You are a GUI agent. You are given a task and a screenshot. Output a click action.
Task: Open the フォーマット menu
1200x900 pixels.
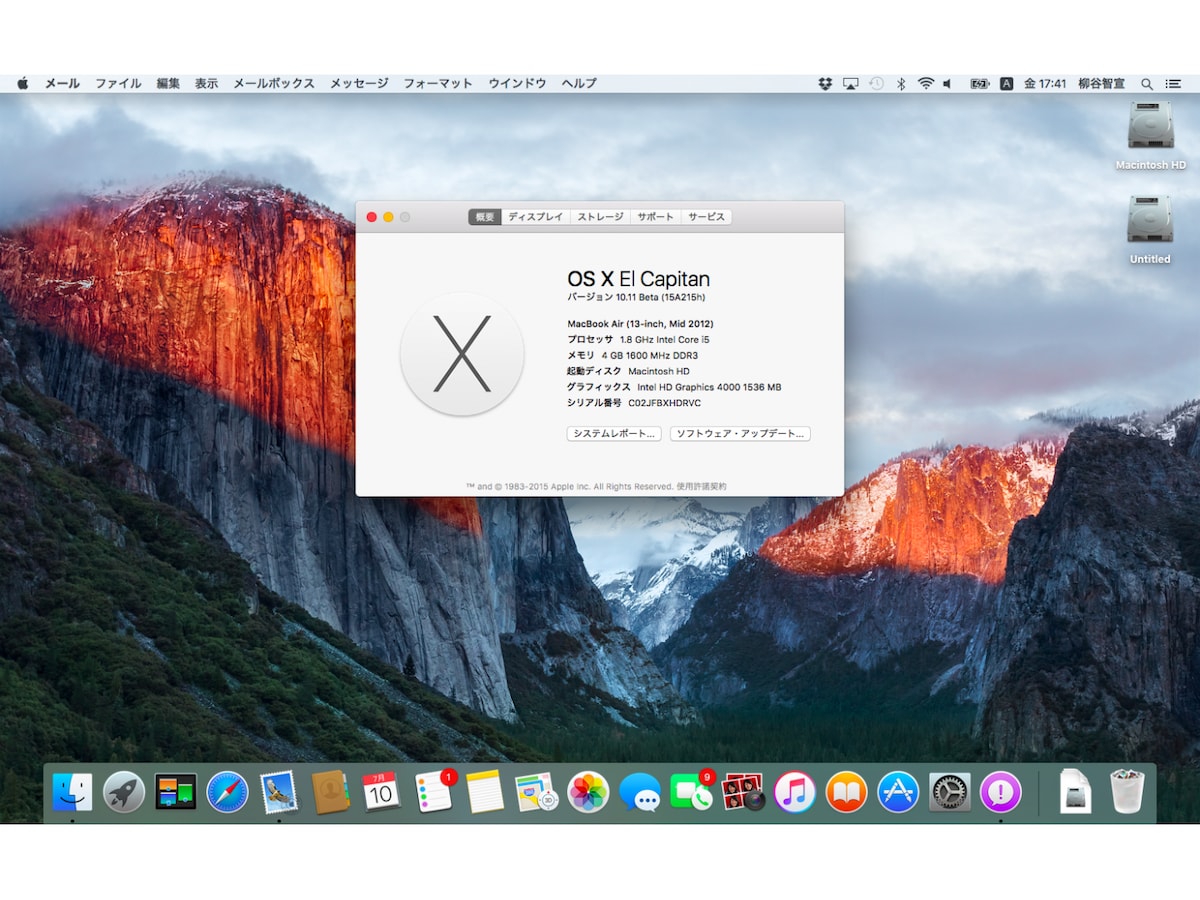(438, 84)
